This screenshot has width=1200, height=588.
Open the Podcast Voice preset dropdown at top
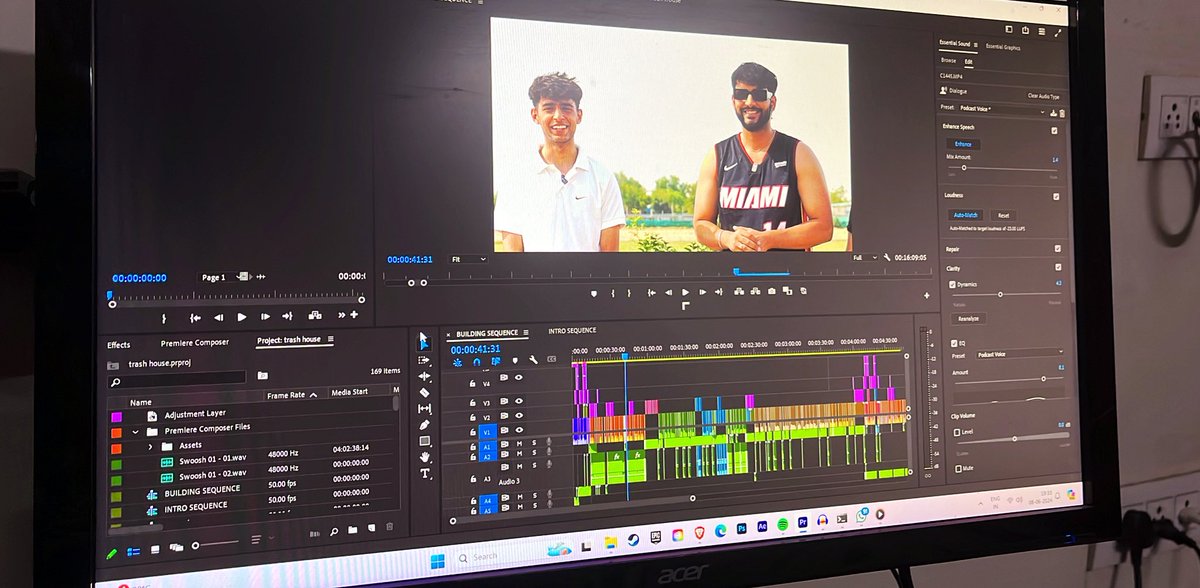click(1001, 109)
